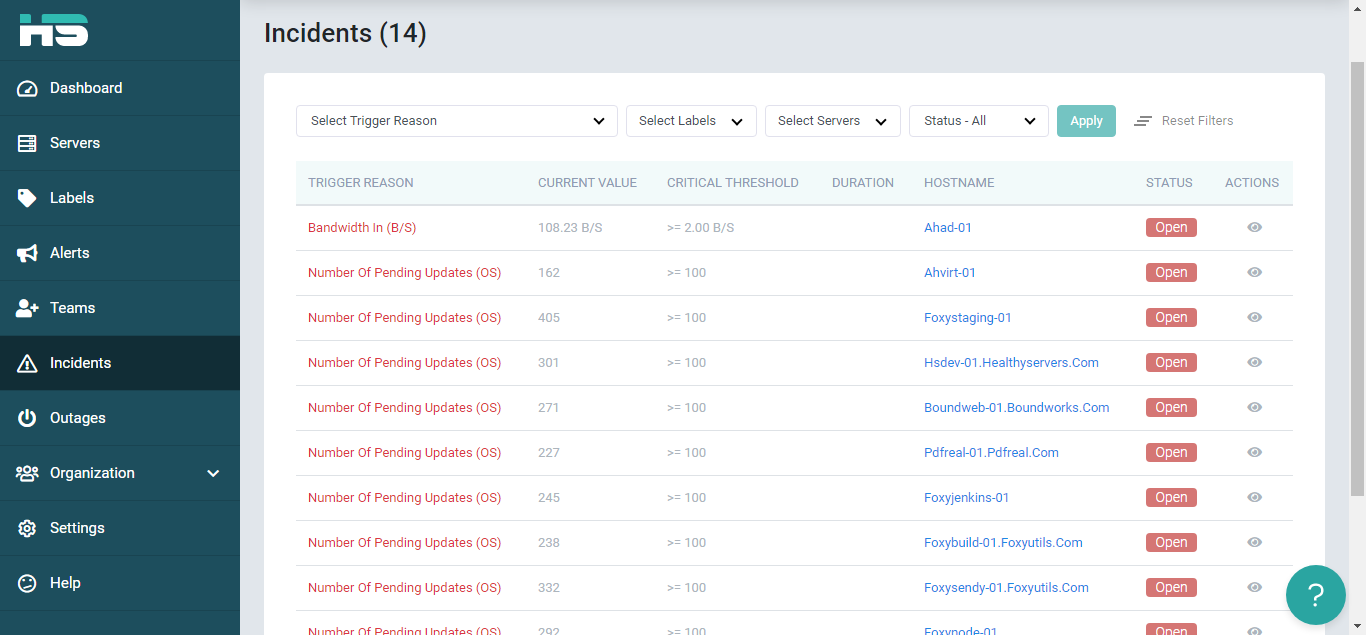Screen dimensions: 1366x635
Task: Open the Ahvirt-01 hostname link
Action: click(950, 273)
